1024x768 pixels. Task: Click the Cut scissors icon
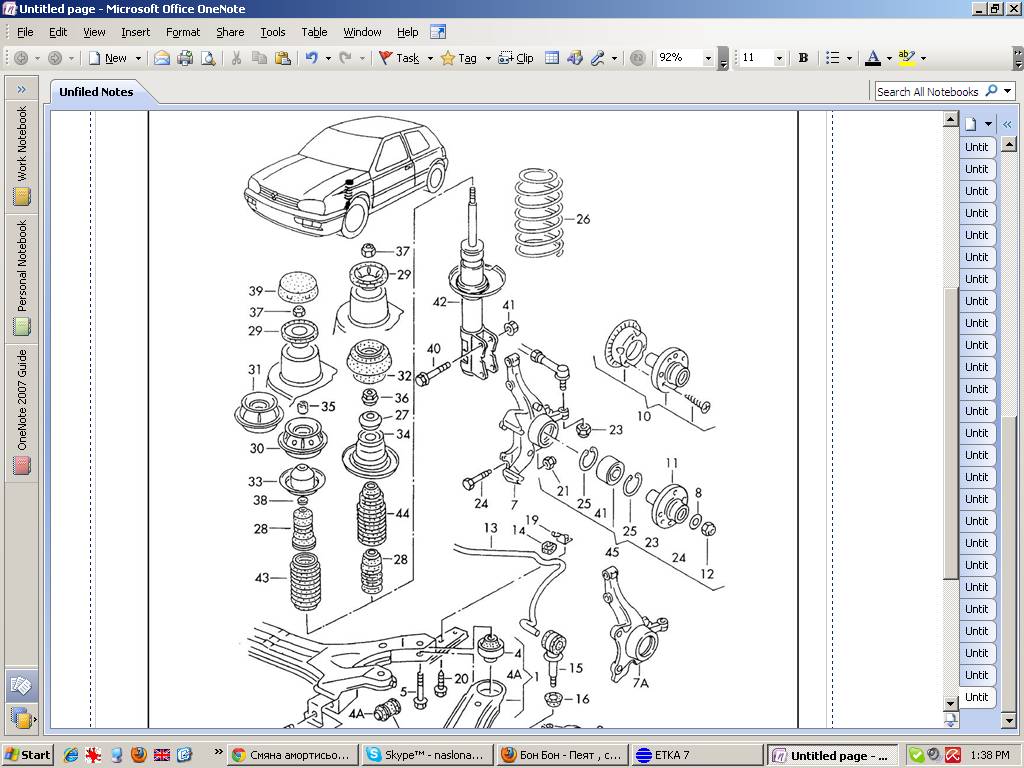pos(237,58)
